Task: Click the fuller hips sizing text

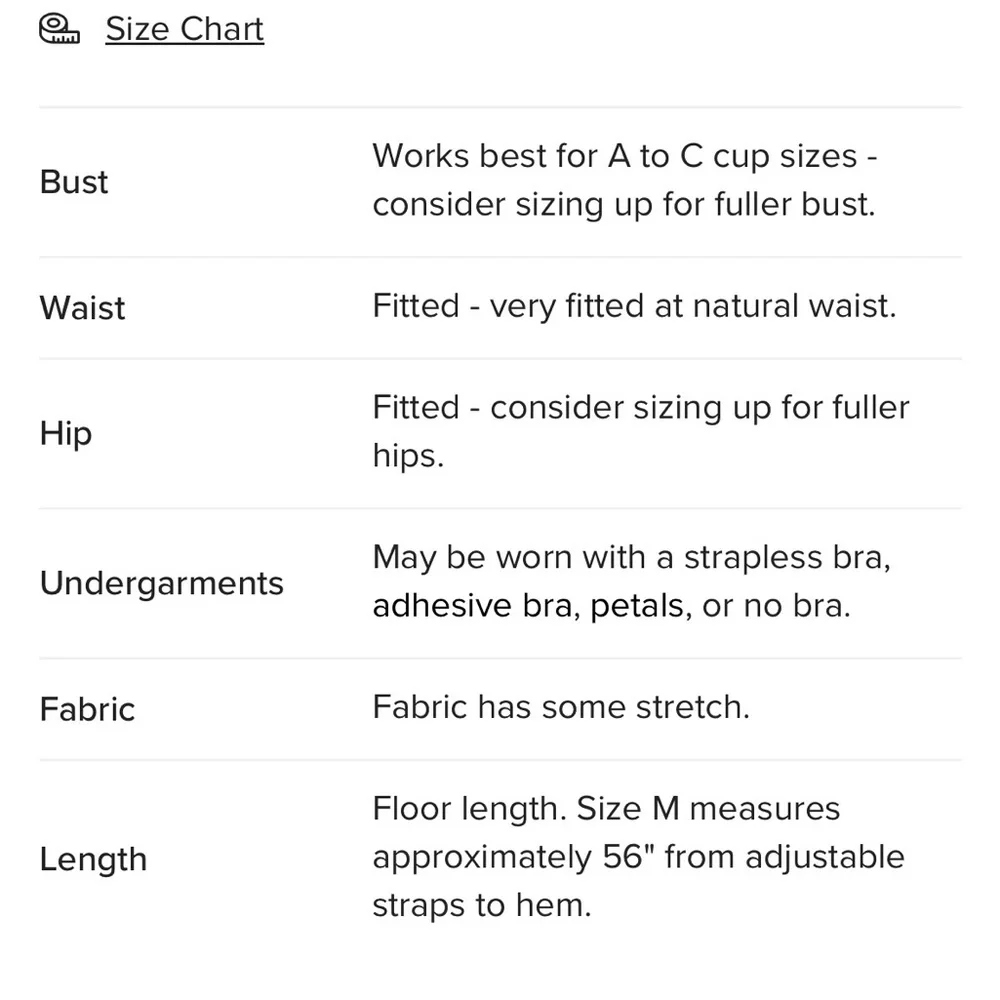Action: (x=641, y=431)
